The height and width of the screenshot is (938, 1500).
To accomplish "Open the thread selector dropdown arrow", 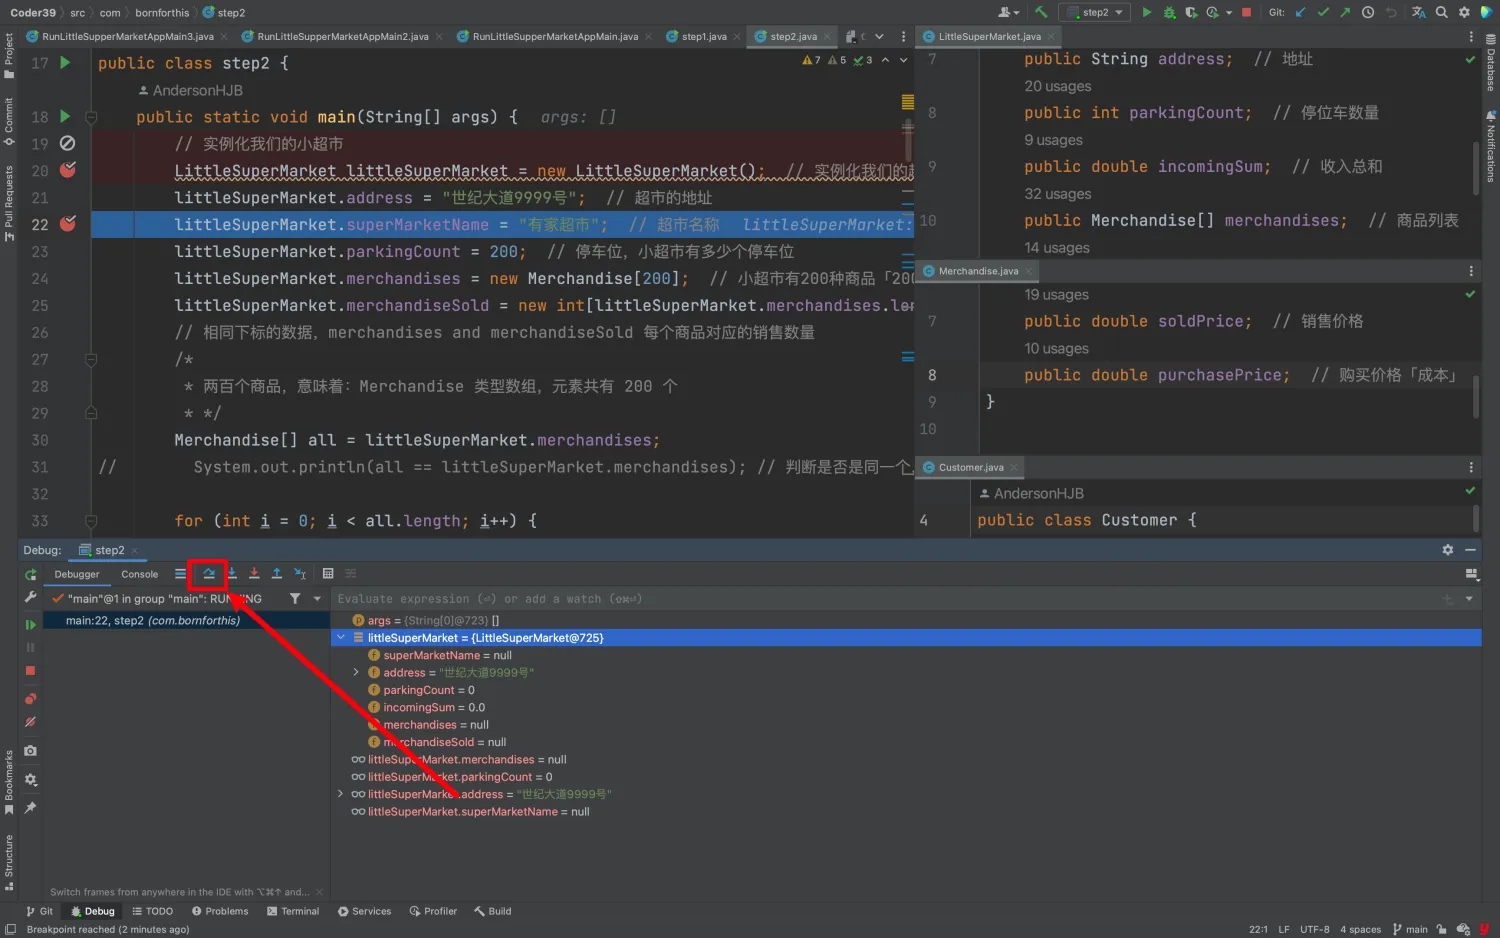I will pos(317,598).
